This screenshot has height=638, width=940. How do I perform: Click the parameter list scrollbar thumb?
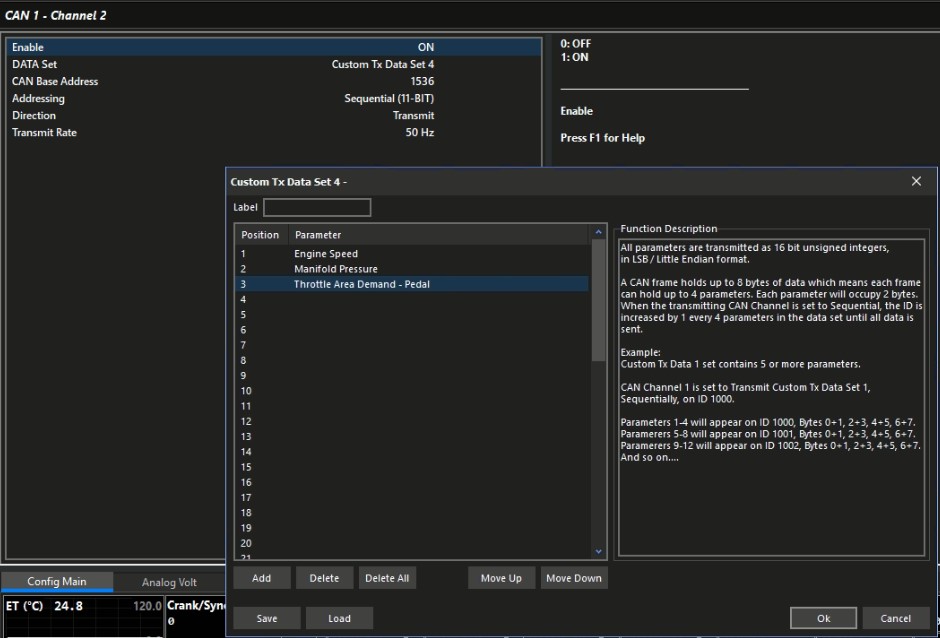pos(598,300)
